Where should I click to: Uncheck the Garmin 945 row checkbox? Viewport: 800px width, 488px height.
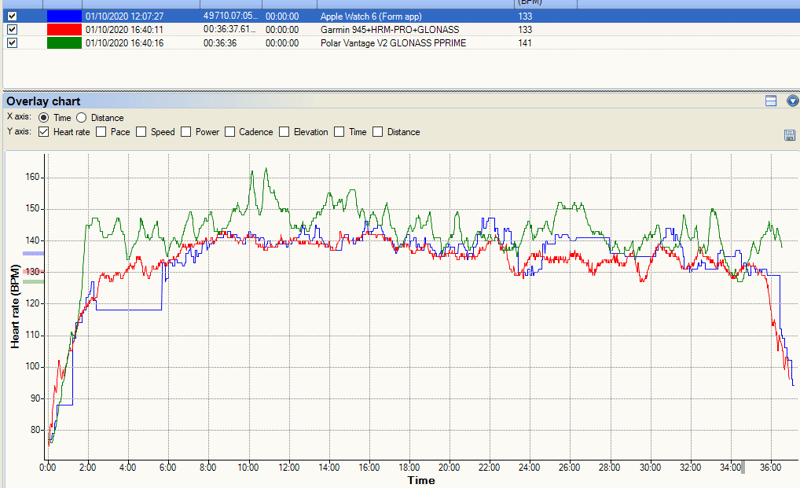coord(12,29)
